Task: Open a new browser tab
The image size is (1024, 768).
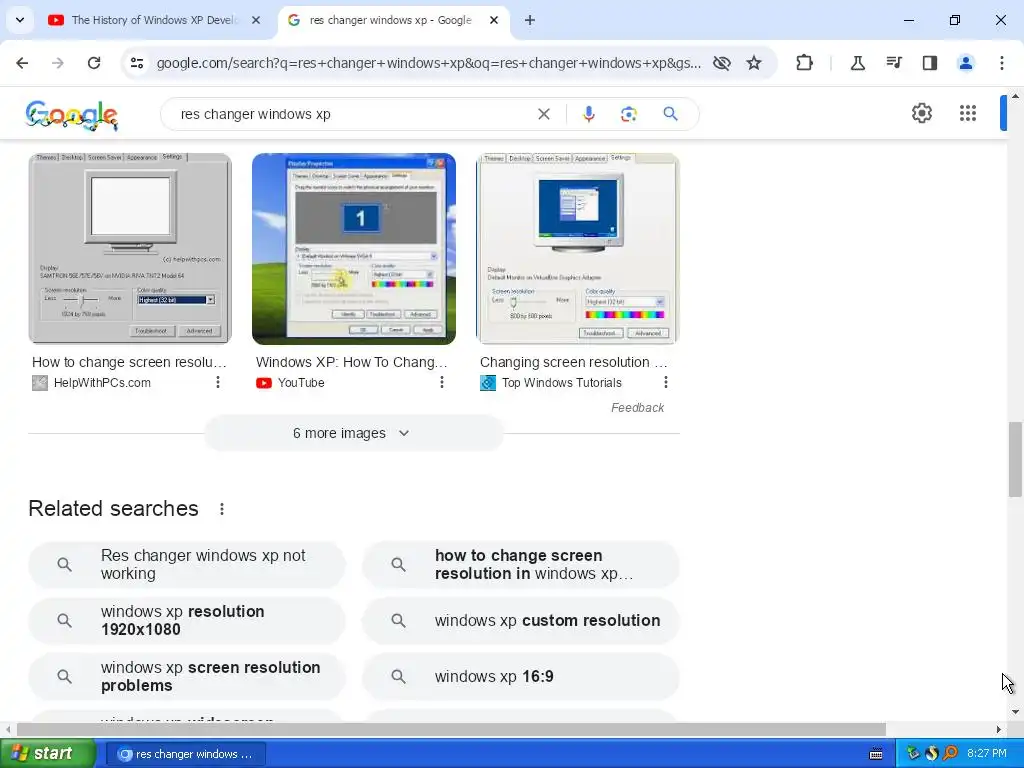Action: (x=530, y=20)
